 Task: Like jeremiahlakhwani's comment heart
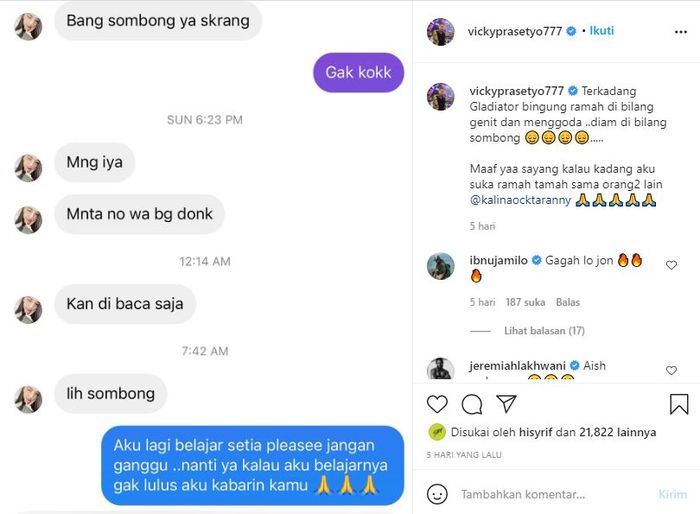point(671,370)
